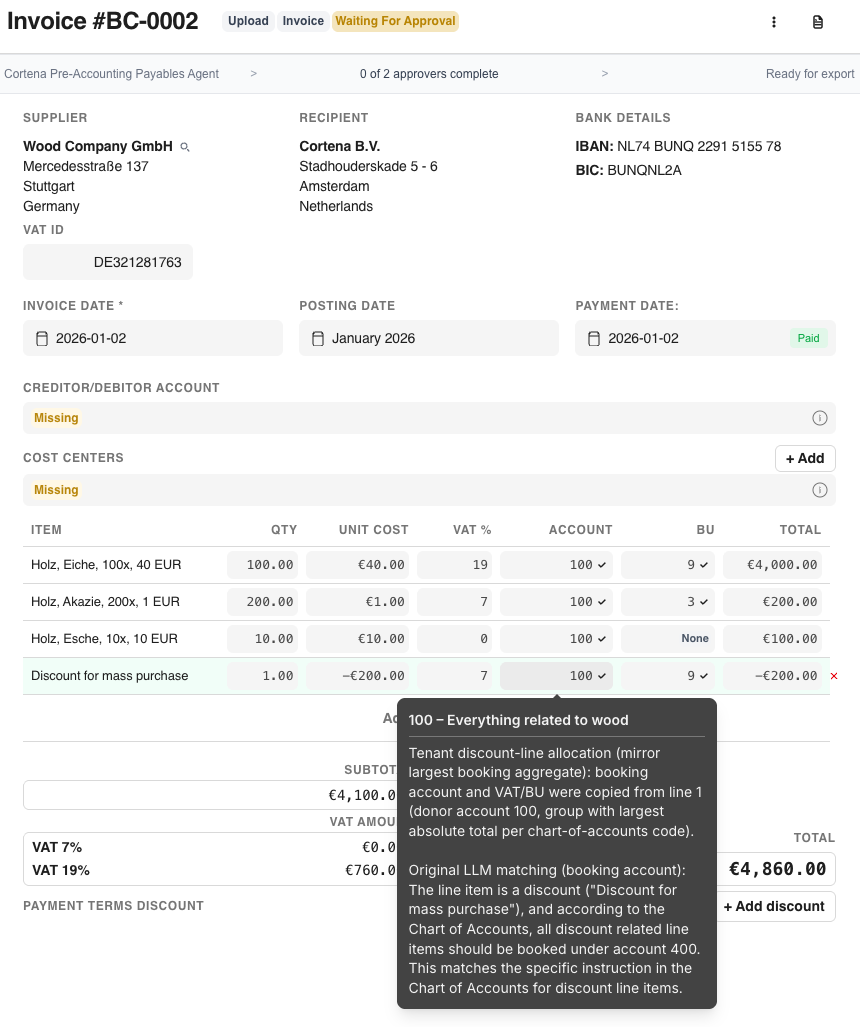
Task: Open the Invoice Date calendar icon
Action: coord(42,339)
